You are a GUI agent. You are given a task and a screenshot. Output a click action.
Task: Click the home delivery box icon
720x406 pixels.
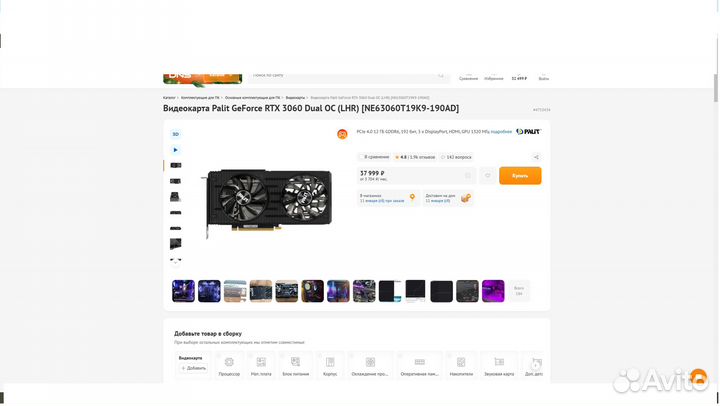[466, 198]
